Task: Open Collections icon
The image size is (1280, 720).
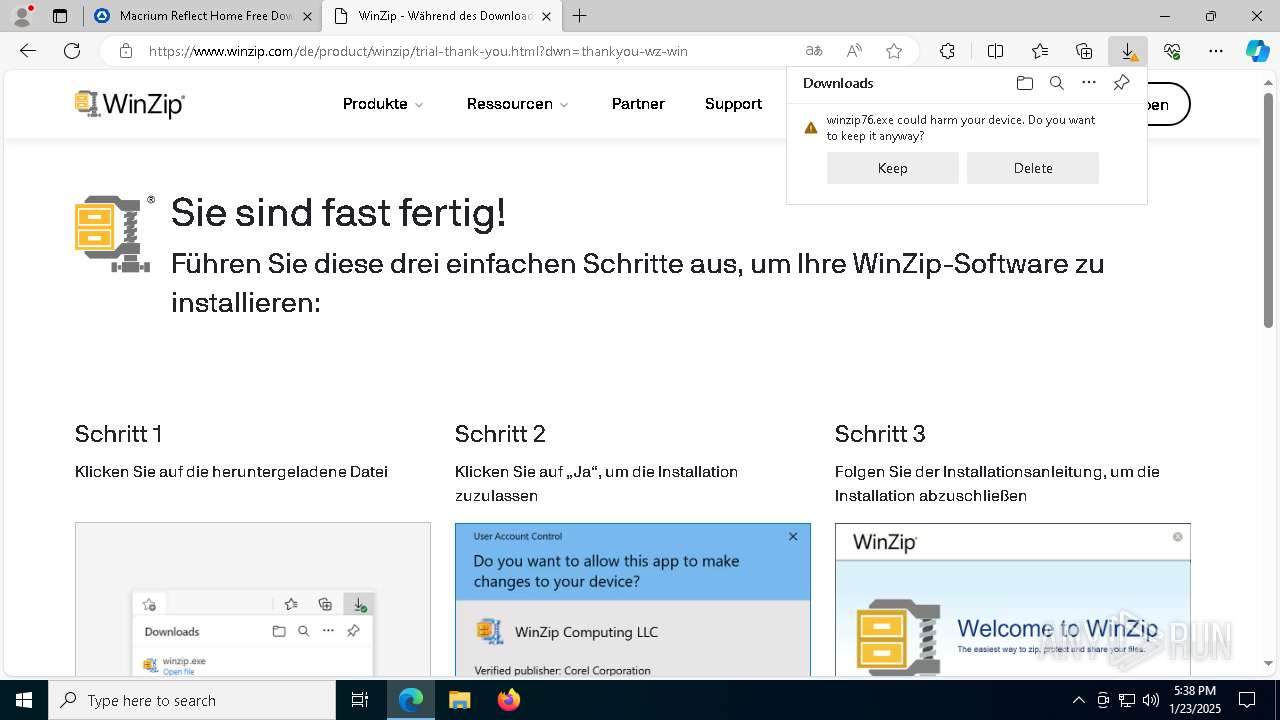Action: [x=1084, y=51]
